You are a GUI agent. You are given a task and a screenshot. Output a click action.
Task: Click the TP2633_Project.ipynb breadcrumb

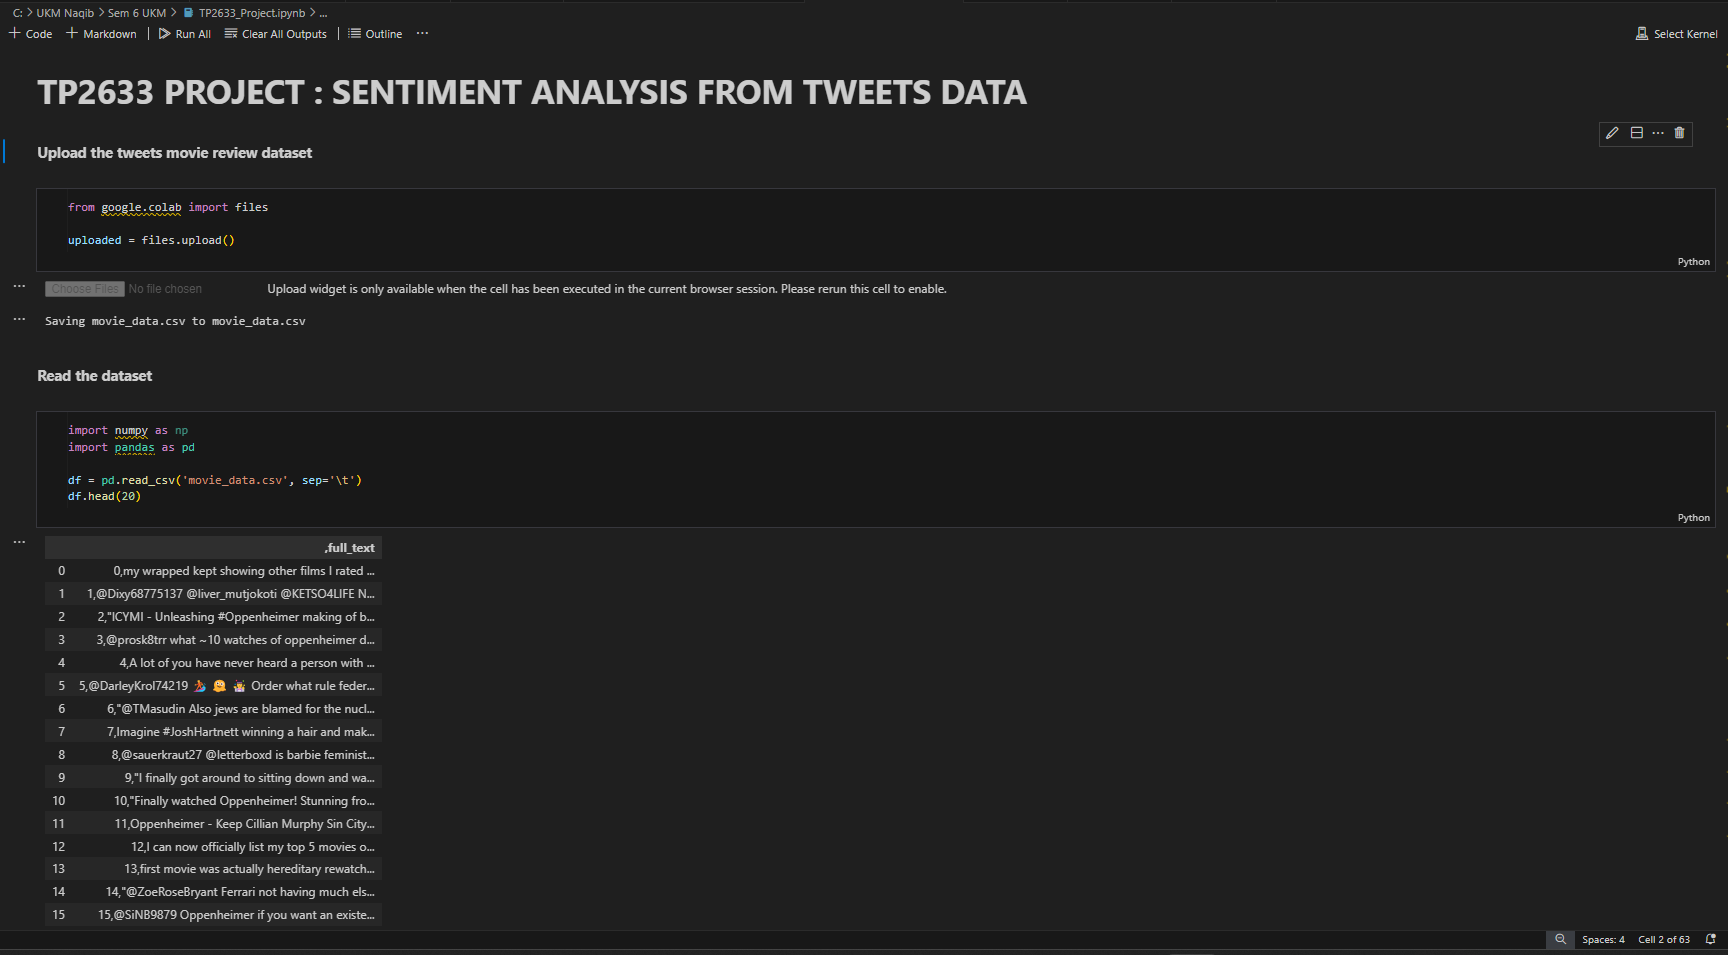pos(250,13)
